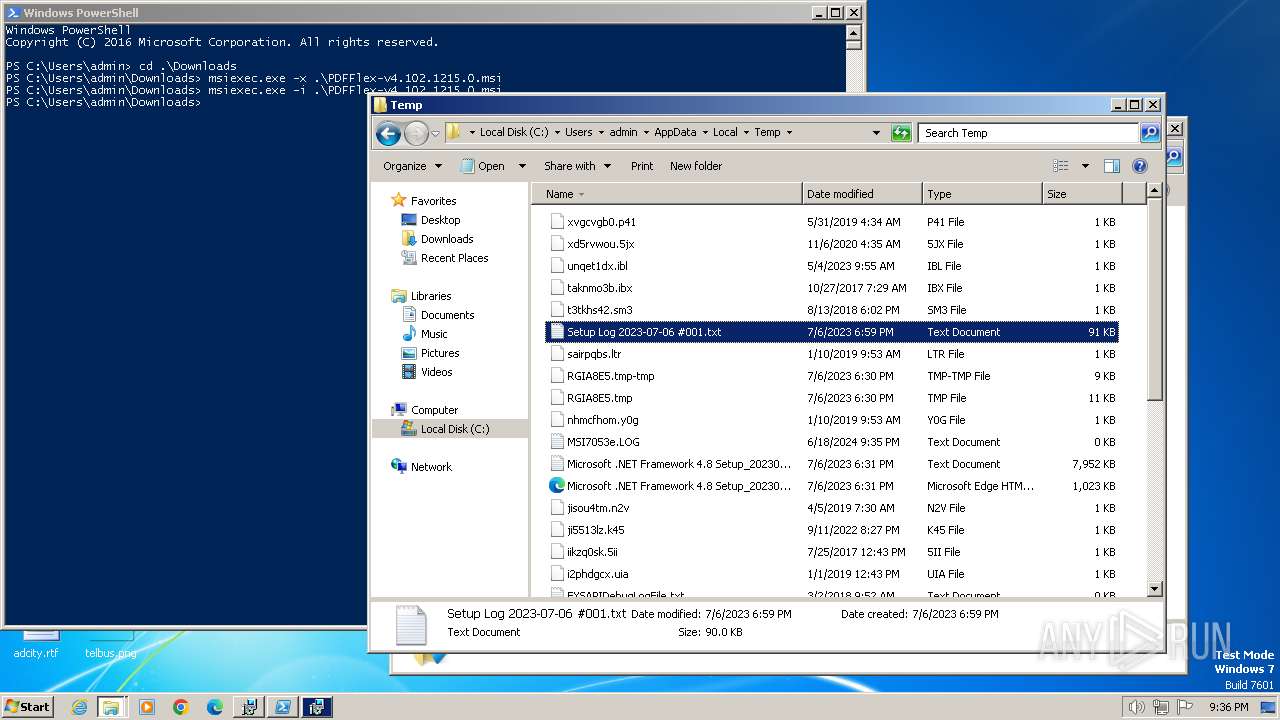Click the Open toolbar button
The width and height of the screenshot is (1280, 720).
(x=484, y=166)
